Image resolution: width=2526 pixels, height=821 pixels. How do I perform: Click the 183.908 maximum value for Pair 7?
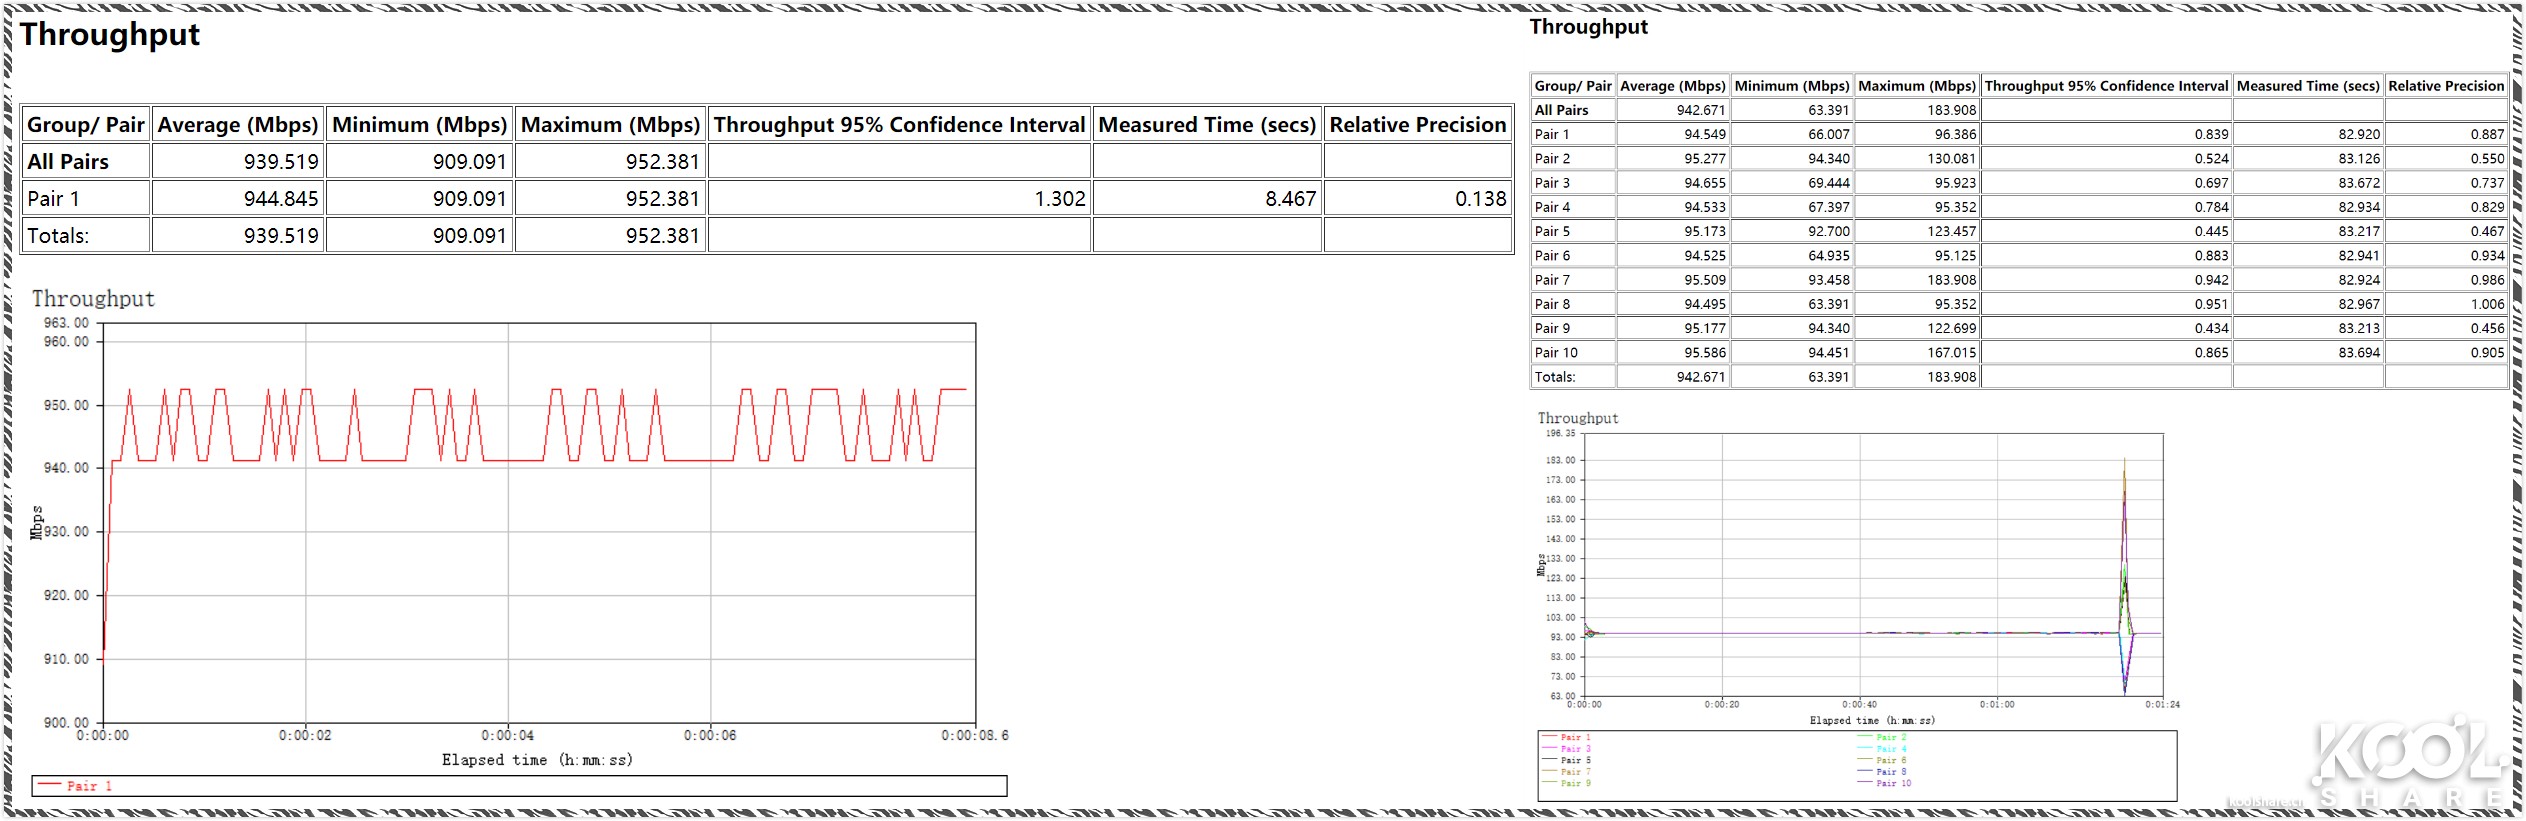pyautogui.click(x=1951, y=280)
